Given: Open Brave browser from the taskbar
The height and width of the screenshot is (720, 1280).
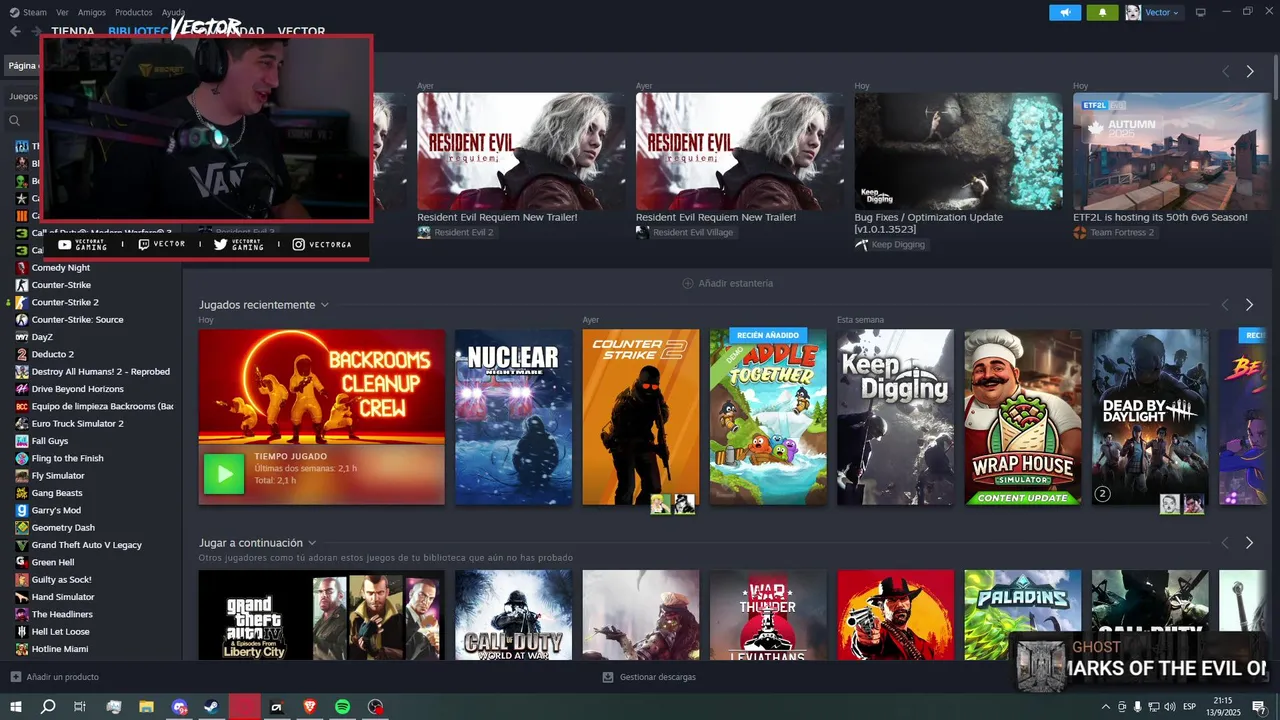Looking at the screenshot, I should [309, 707].
